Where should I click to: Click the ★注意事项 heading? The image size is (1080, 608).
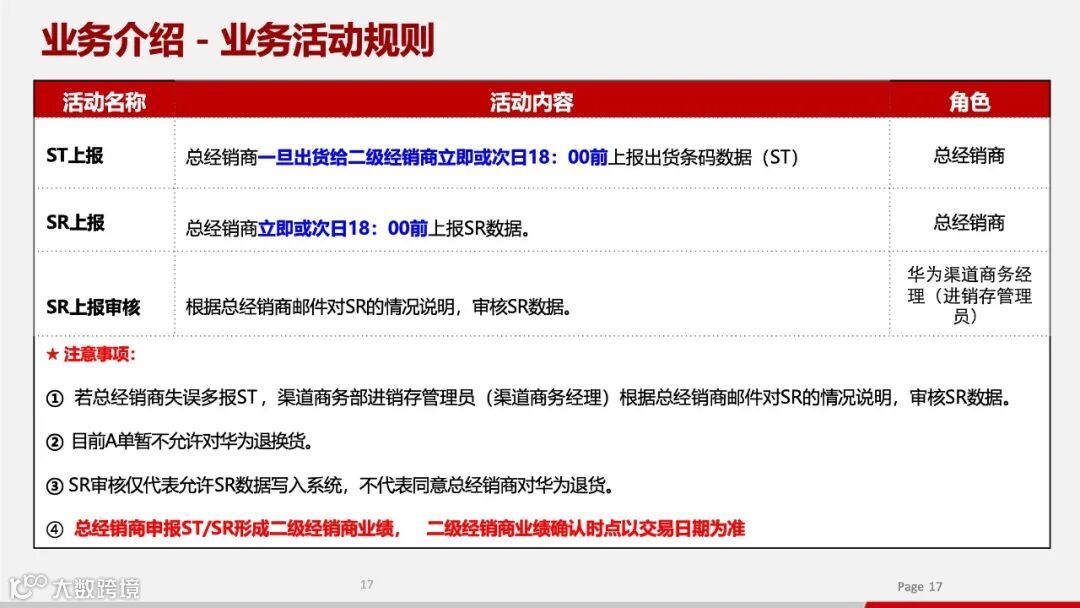click(91, 355)
